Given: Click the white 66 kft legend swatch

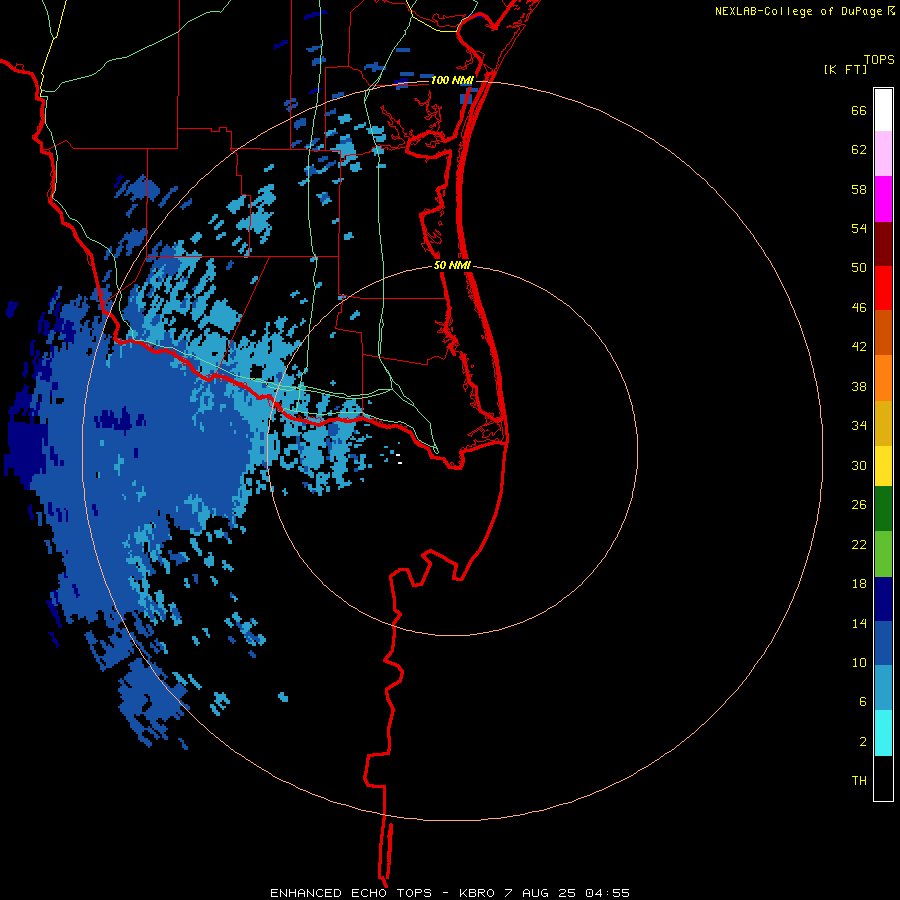Looking at the screenshot, I should tap(883, 110).
